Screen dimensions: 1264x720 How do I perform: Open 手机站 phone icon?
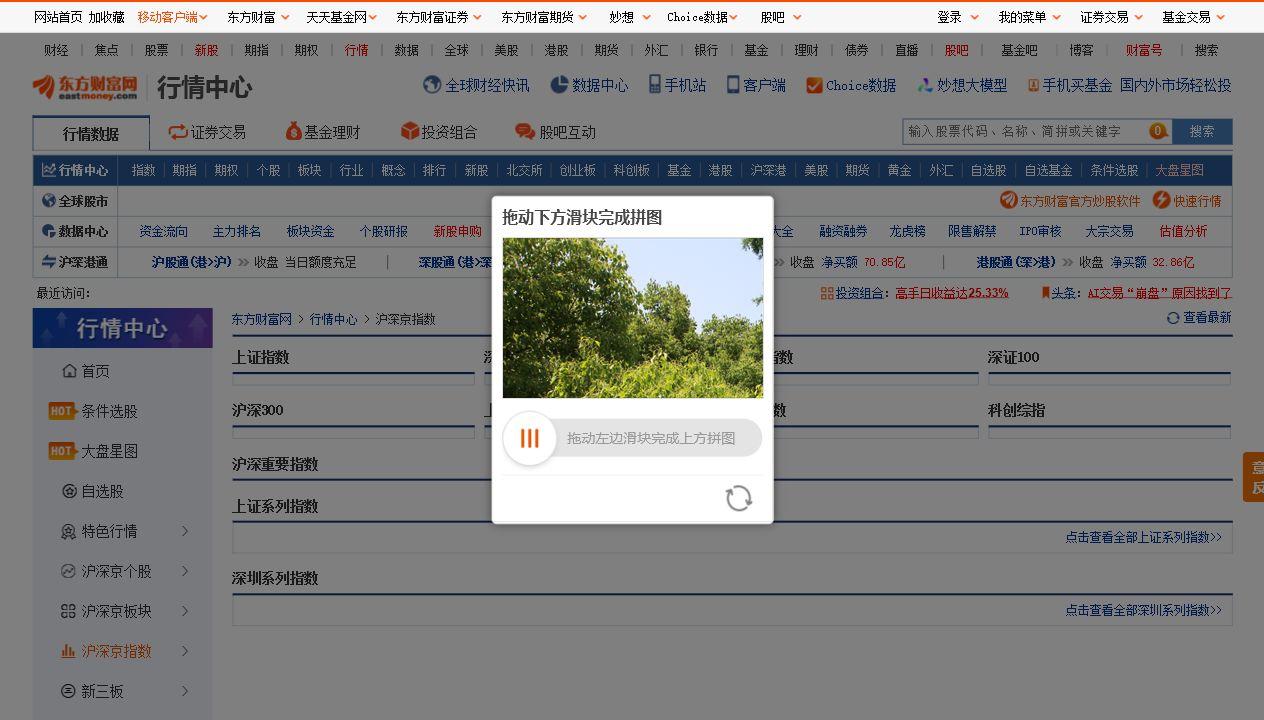[x=655, y=85]
